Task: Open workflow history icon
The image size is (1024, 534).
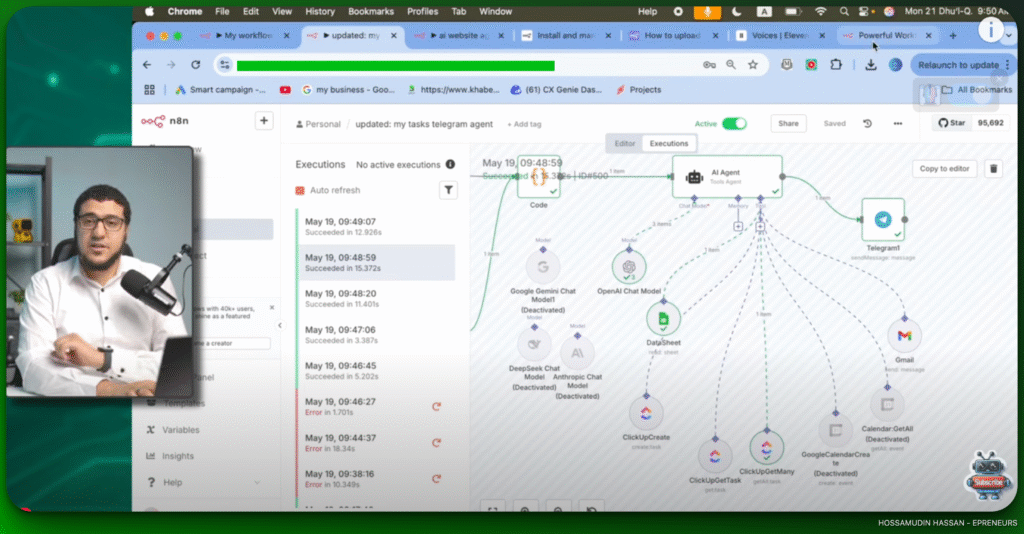Action: pyautogui.click(x=867, y=123)
